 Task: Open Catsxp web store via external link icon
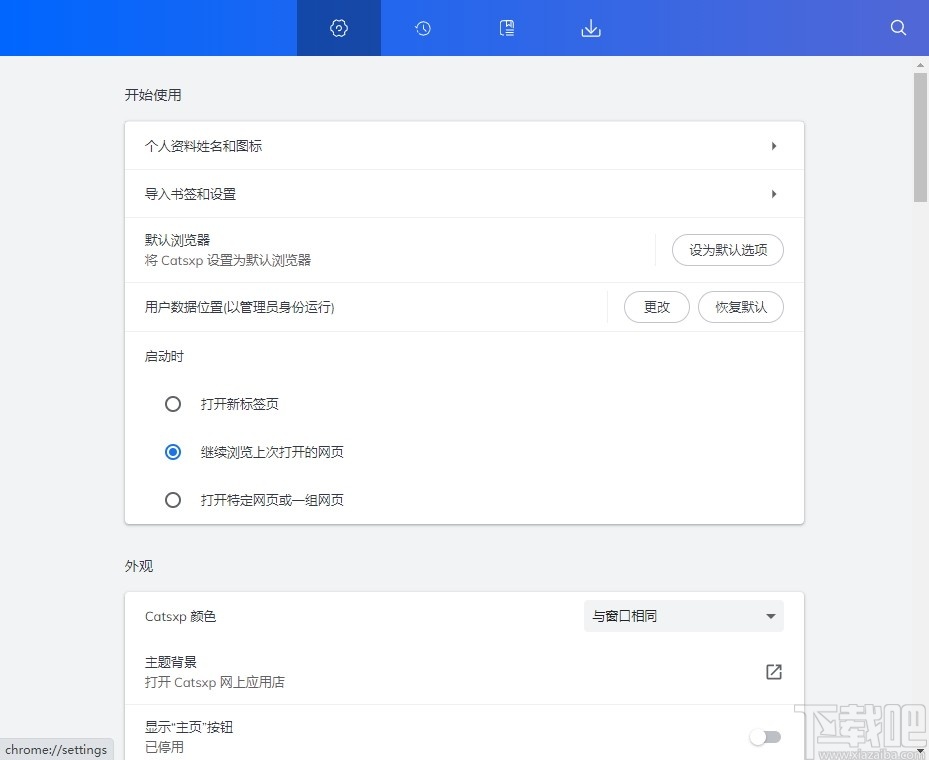773,671
